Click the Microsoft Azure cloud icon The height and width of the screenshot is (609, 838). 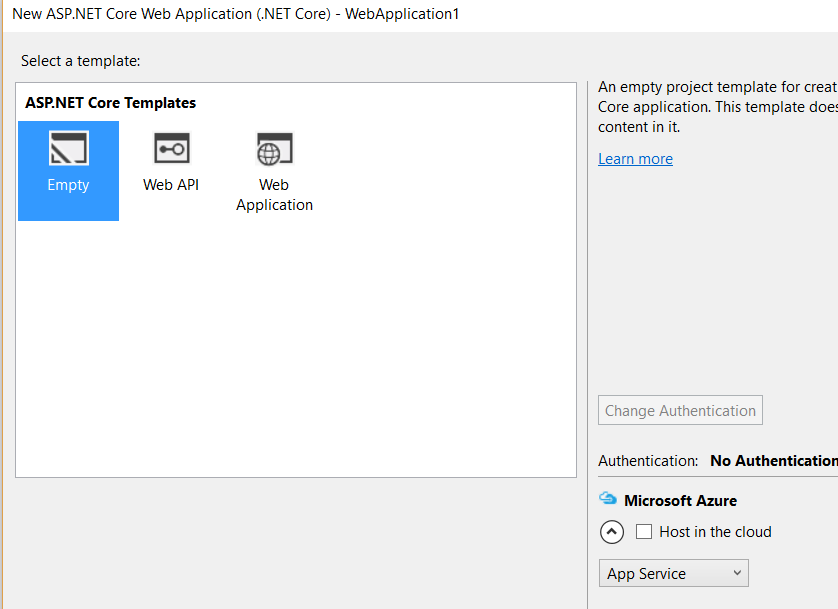[608, 498]
